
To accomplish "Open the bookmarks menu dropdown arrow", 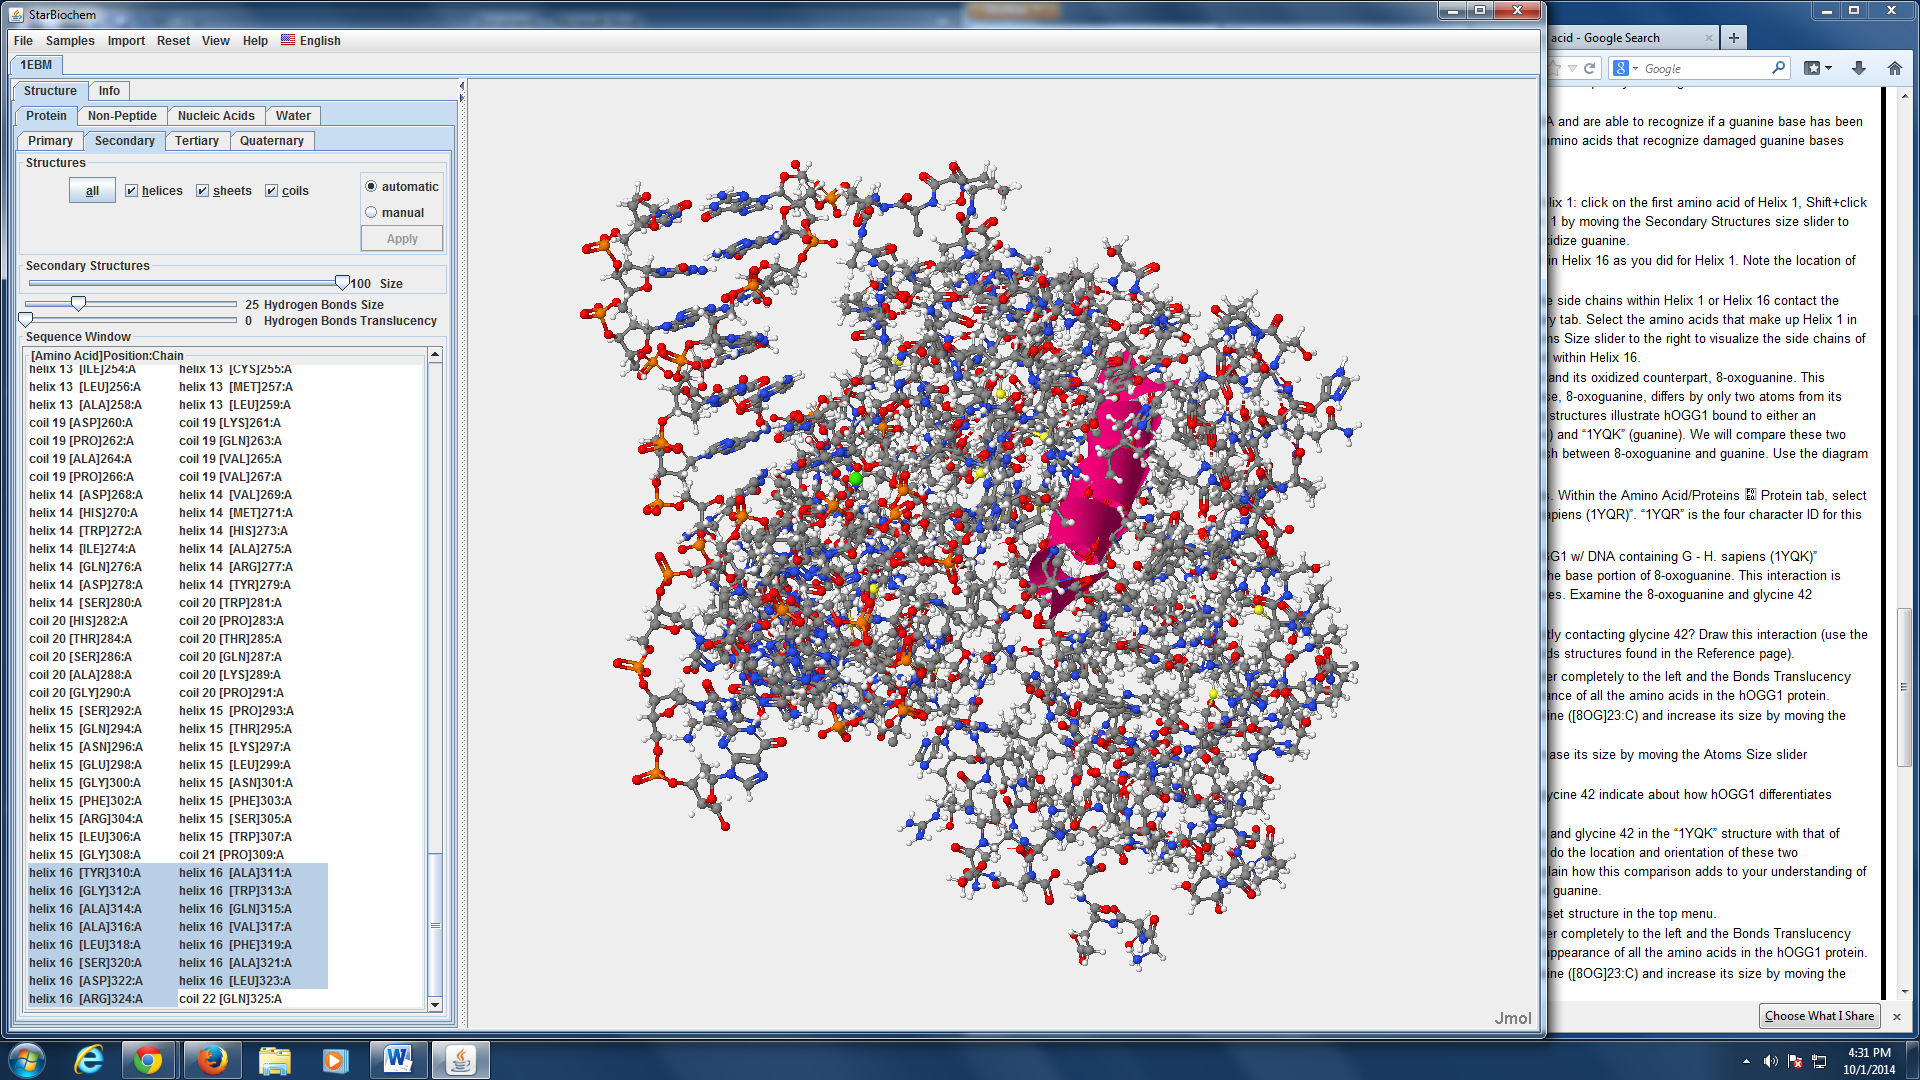I will (x=1829, y=68).
